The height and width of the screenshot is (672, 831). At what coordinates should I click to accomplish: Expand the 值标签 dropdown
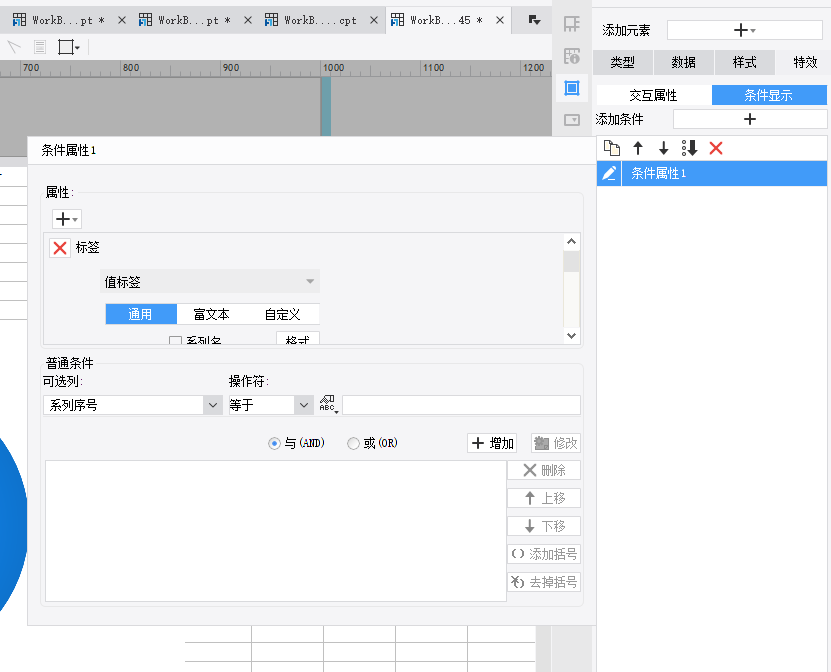click(x=210, y=281)
